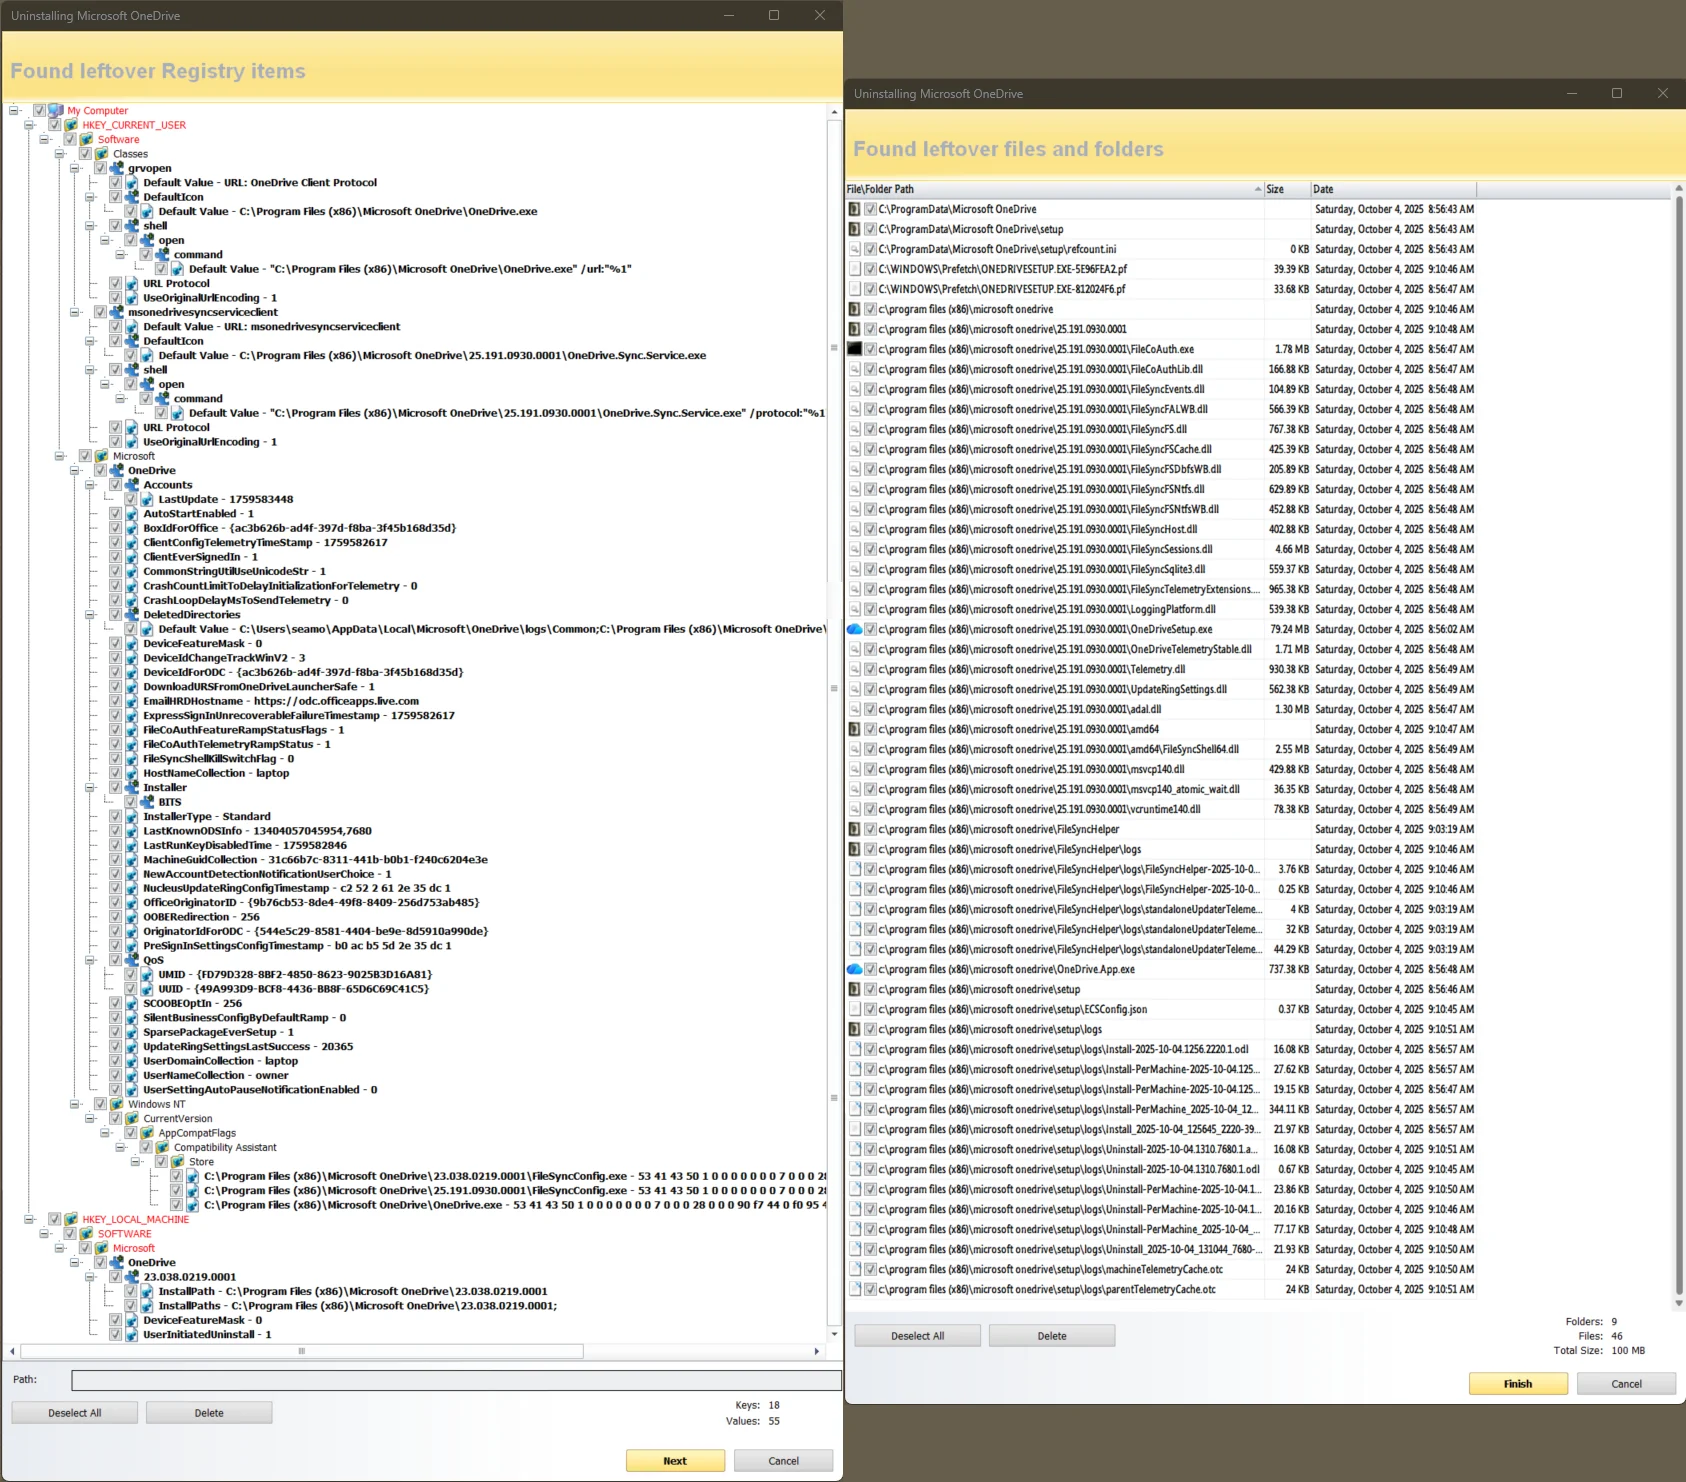Click the Next button in registry window
Image resolution: width=1686 pixels, height=1482 pixels.
click(675, 1461)
